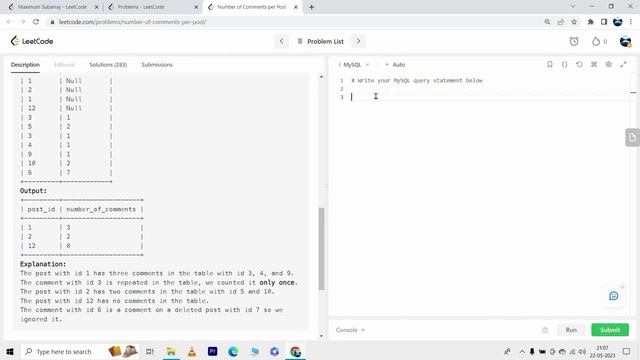The height and width of the screenshot is (360, 640).
Task: Click the Chrome taskbar icon
Action: pyautogui.click(x=296, y=351)
